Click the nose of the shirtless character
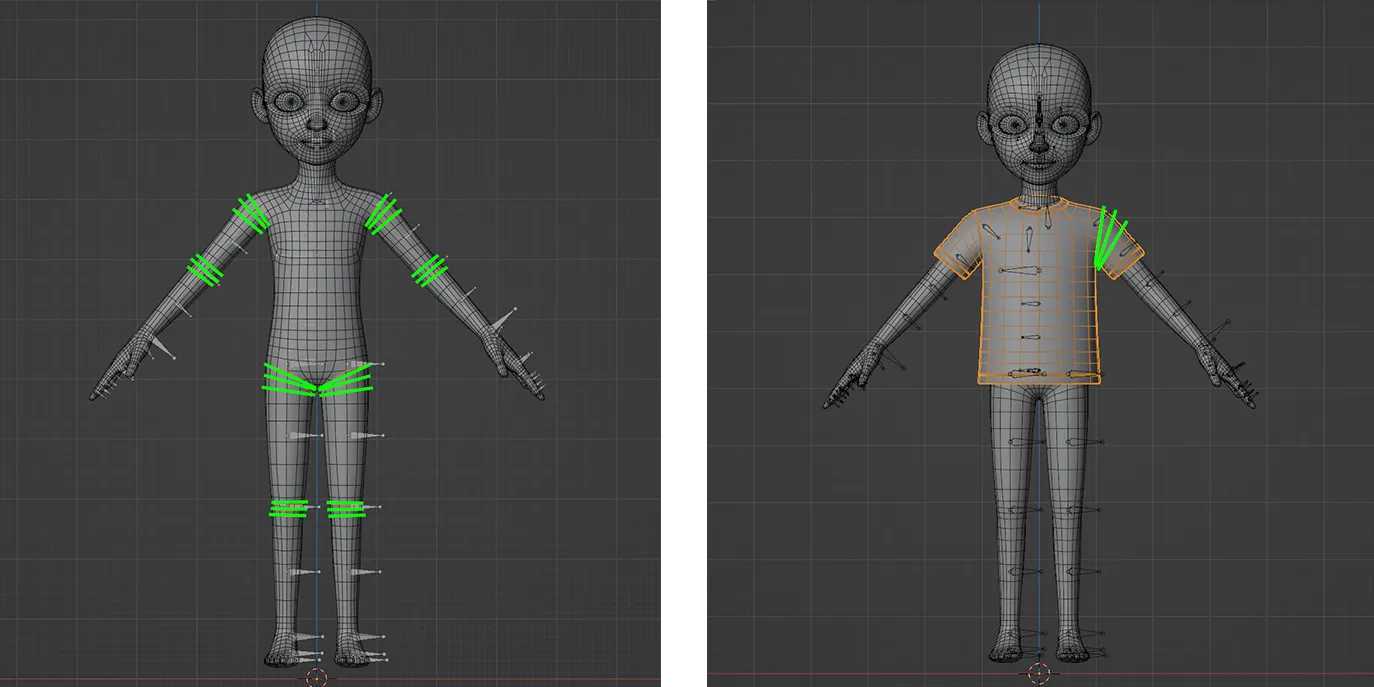Viewport: 1374px width, 687px height. pos(317,124)
